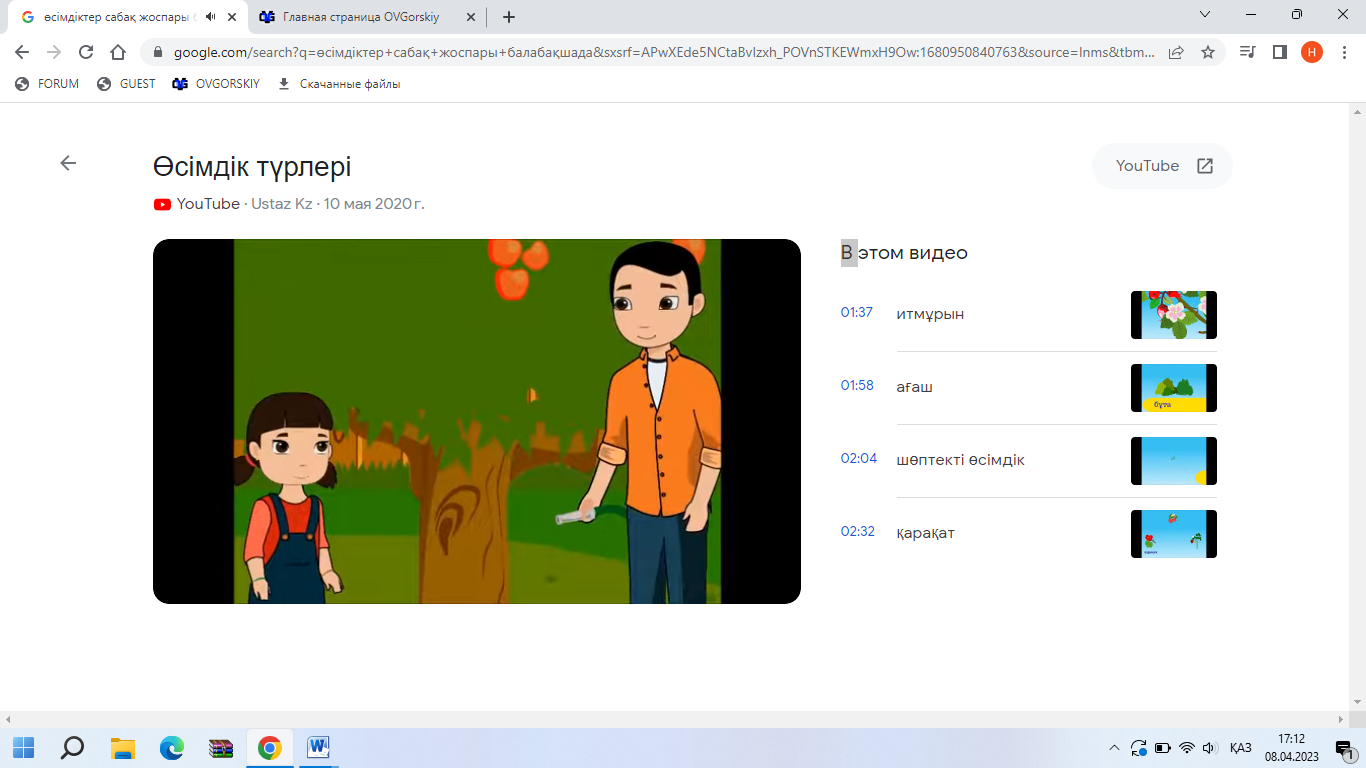Jump to 01:58 ағаш chapter
1366x768 pixels.
[857, 386]
